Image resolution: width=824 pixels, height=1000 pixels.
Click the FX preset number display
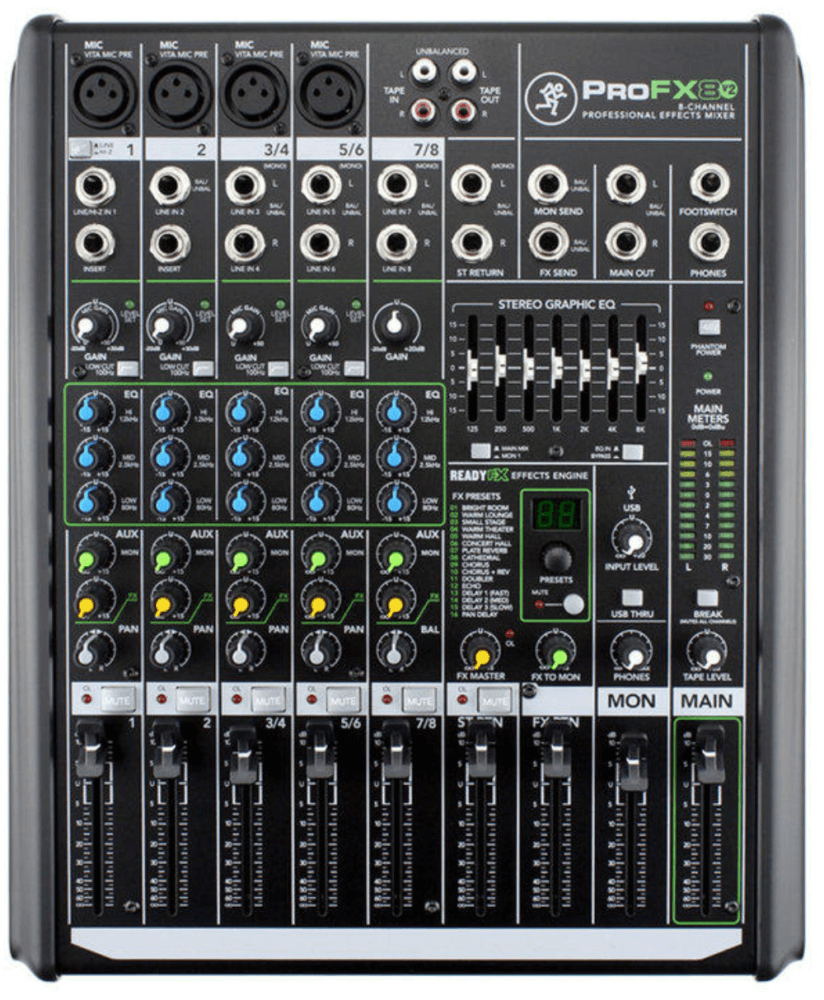click(556, 514)
